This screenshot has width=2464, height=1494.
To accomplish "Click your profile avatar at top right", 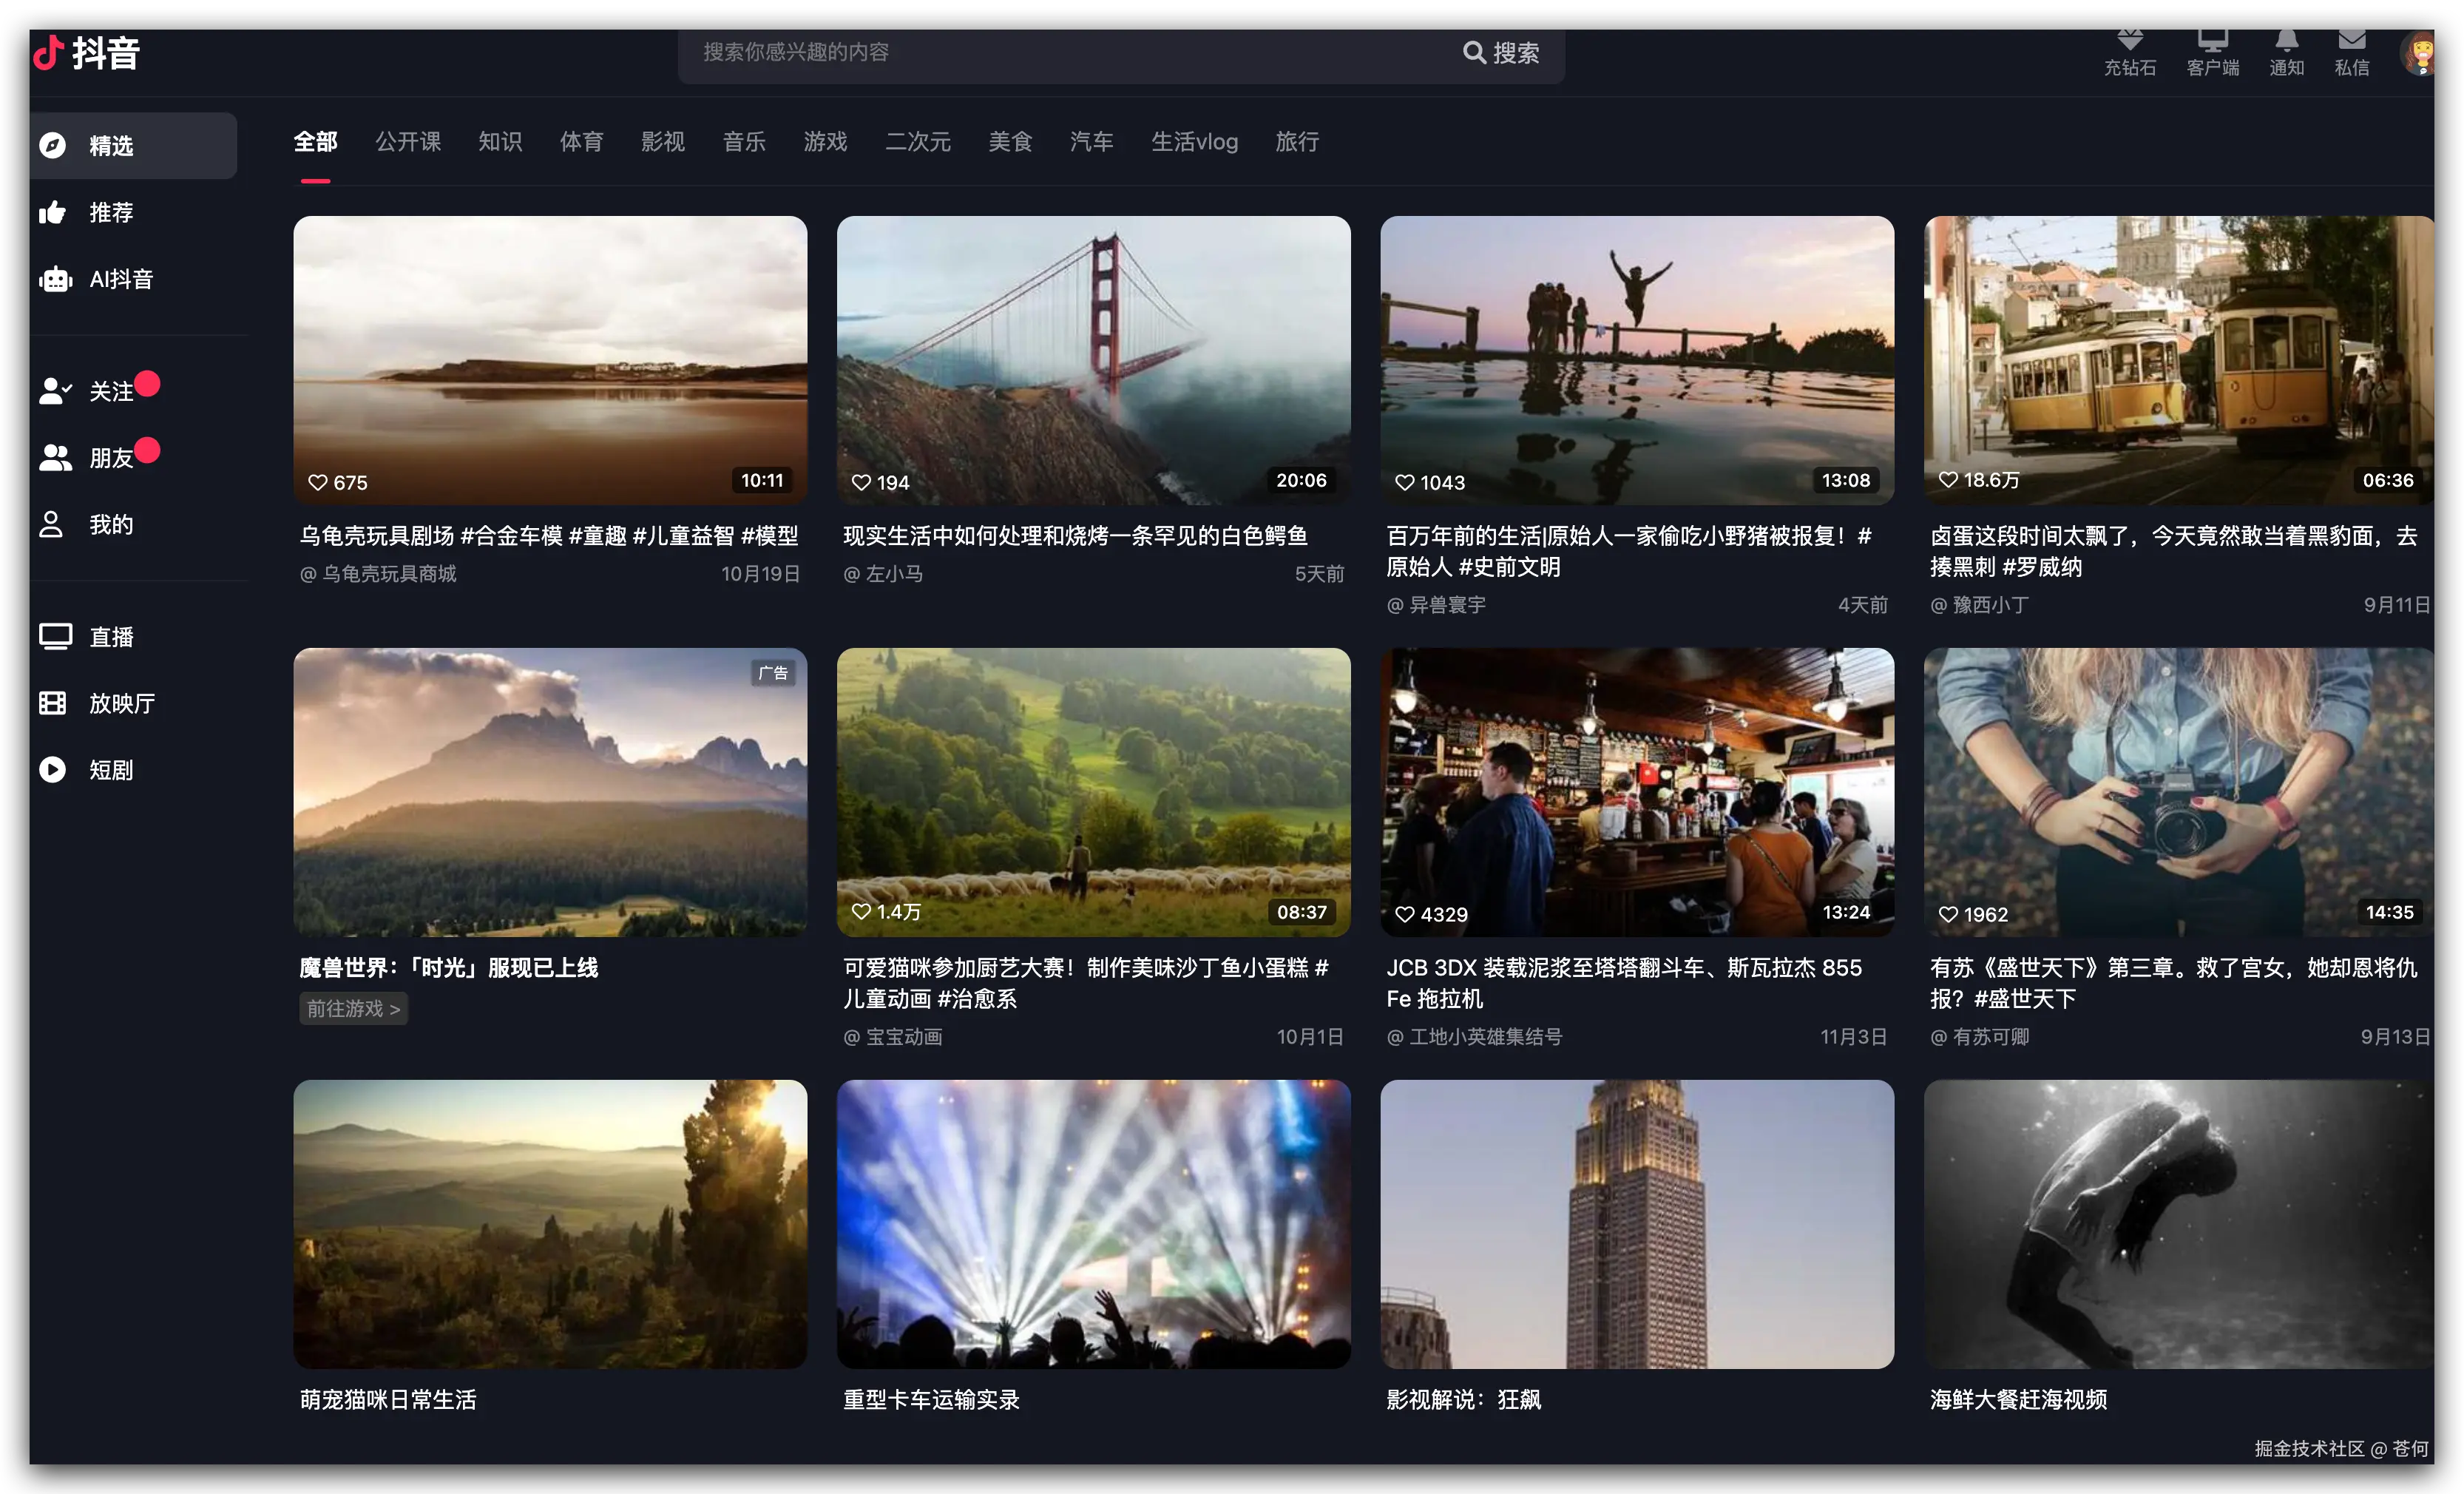I will pos(2421,54).
